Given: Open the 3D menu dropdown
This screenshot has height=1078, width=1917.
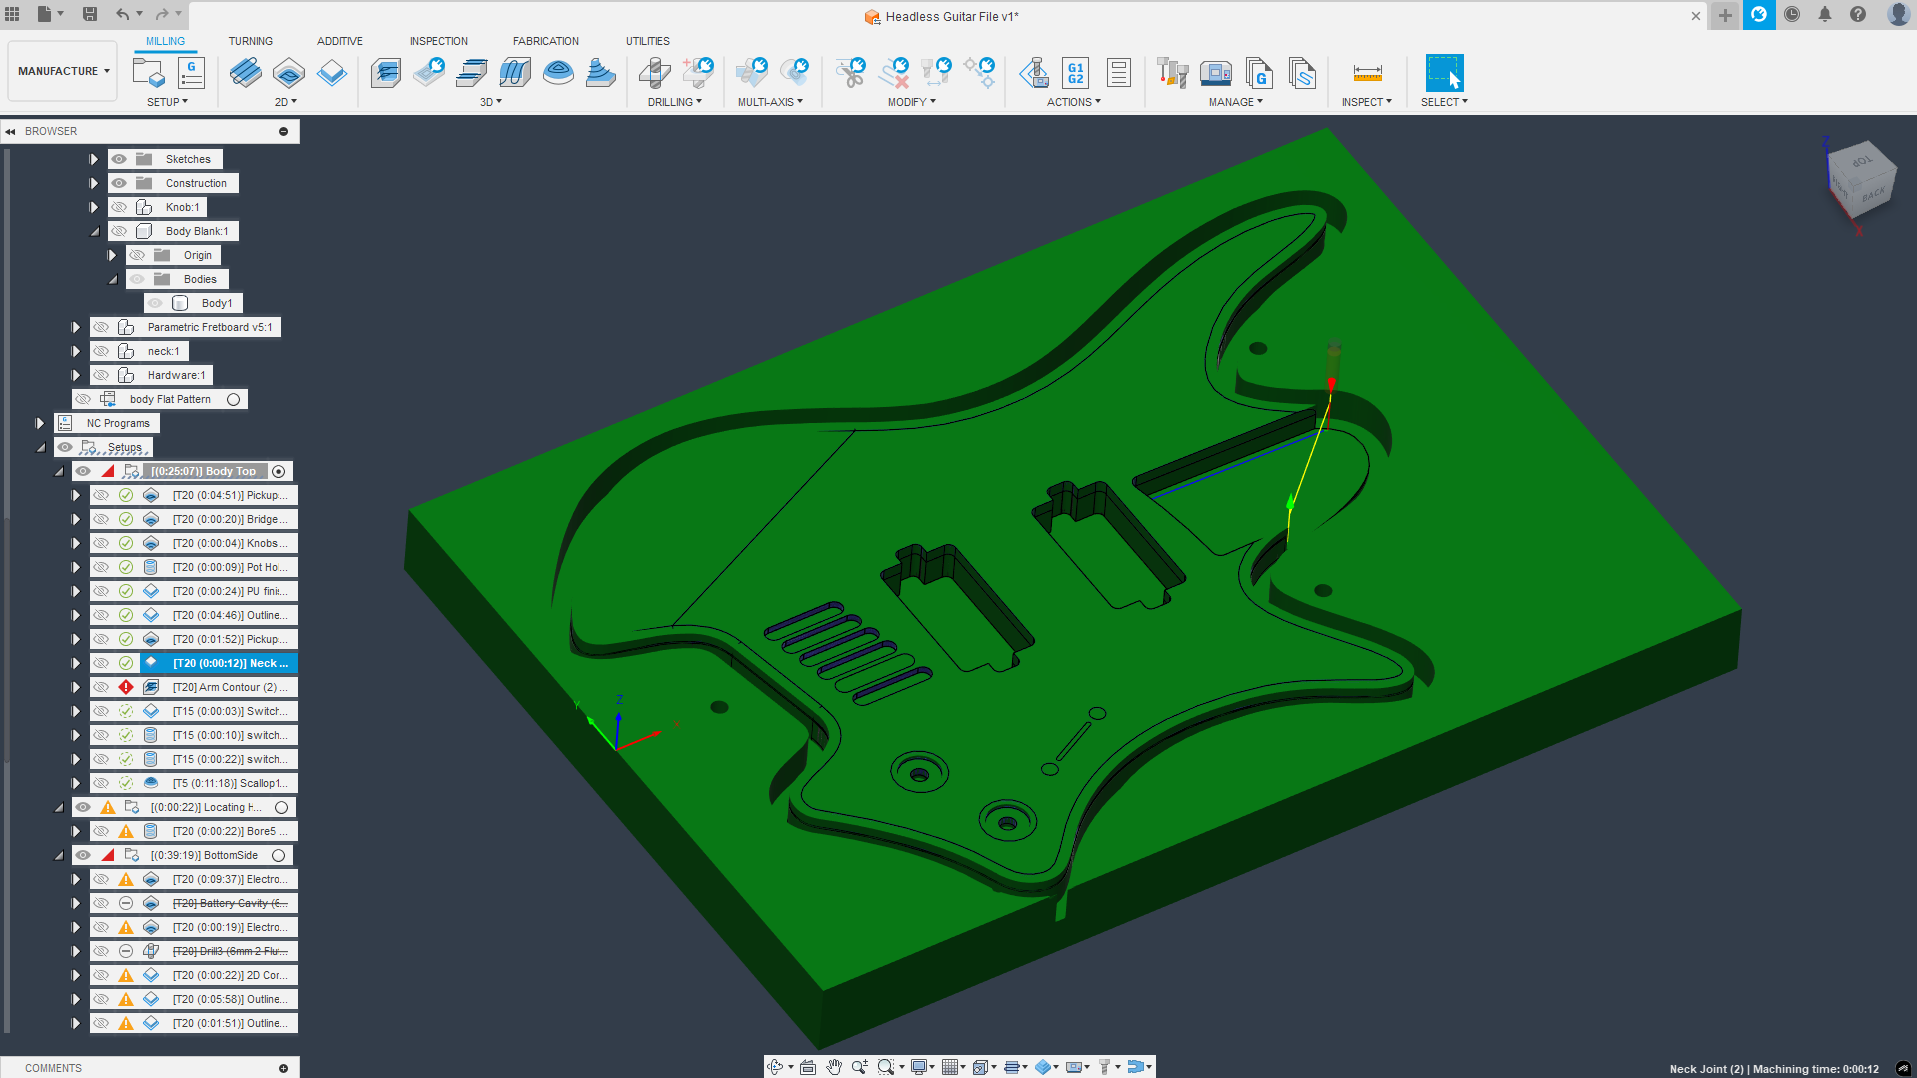Looking at the screenshot, I should (x=490, y=102).
